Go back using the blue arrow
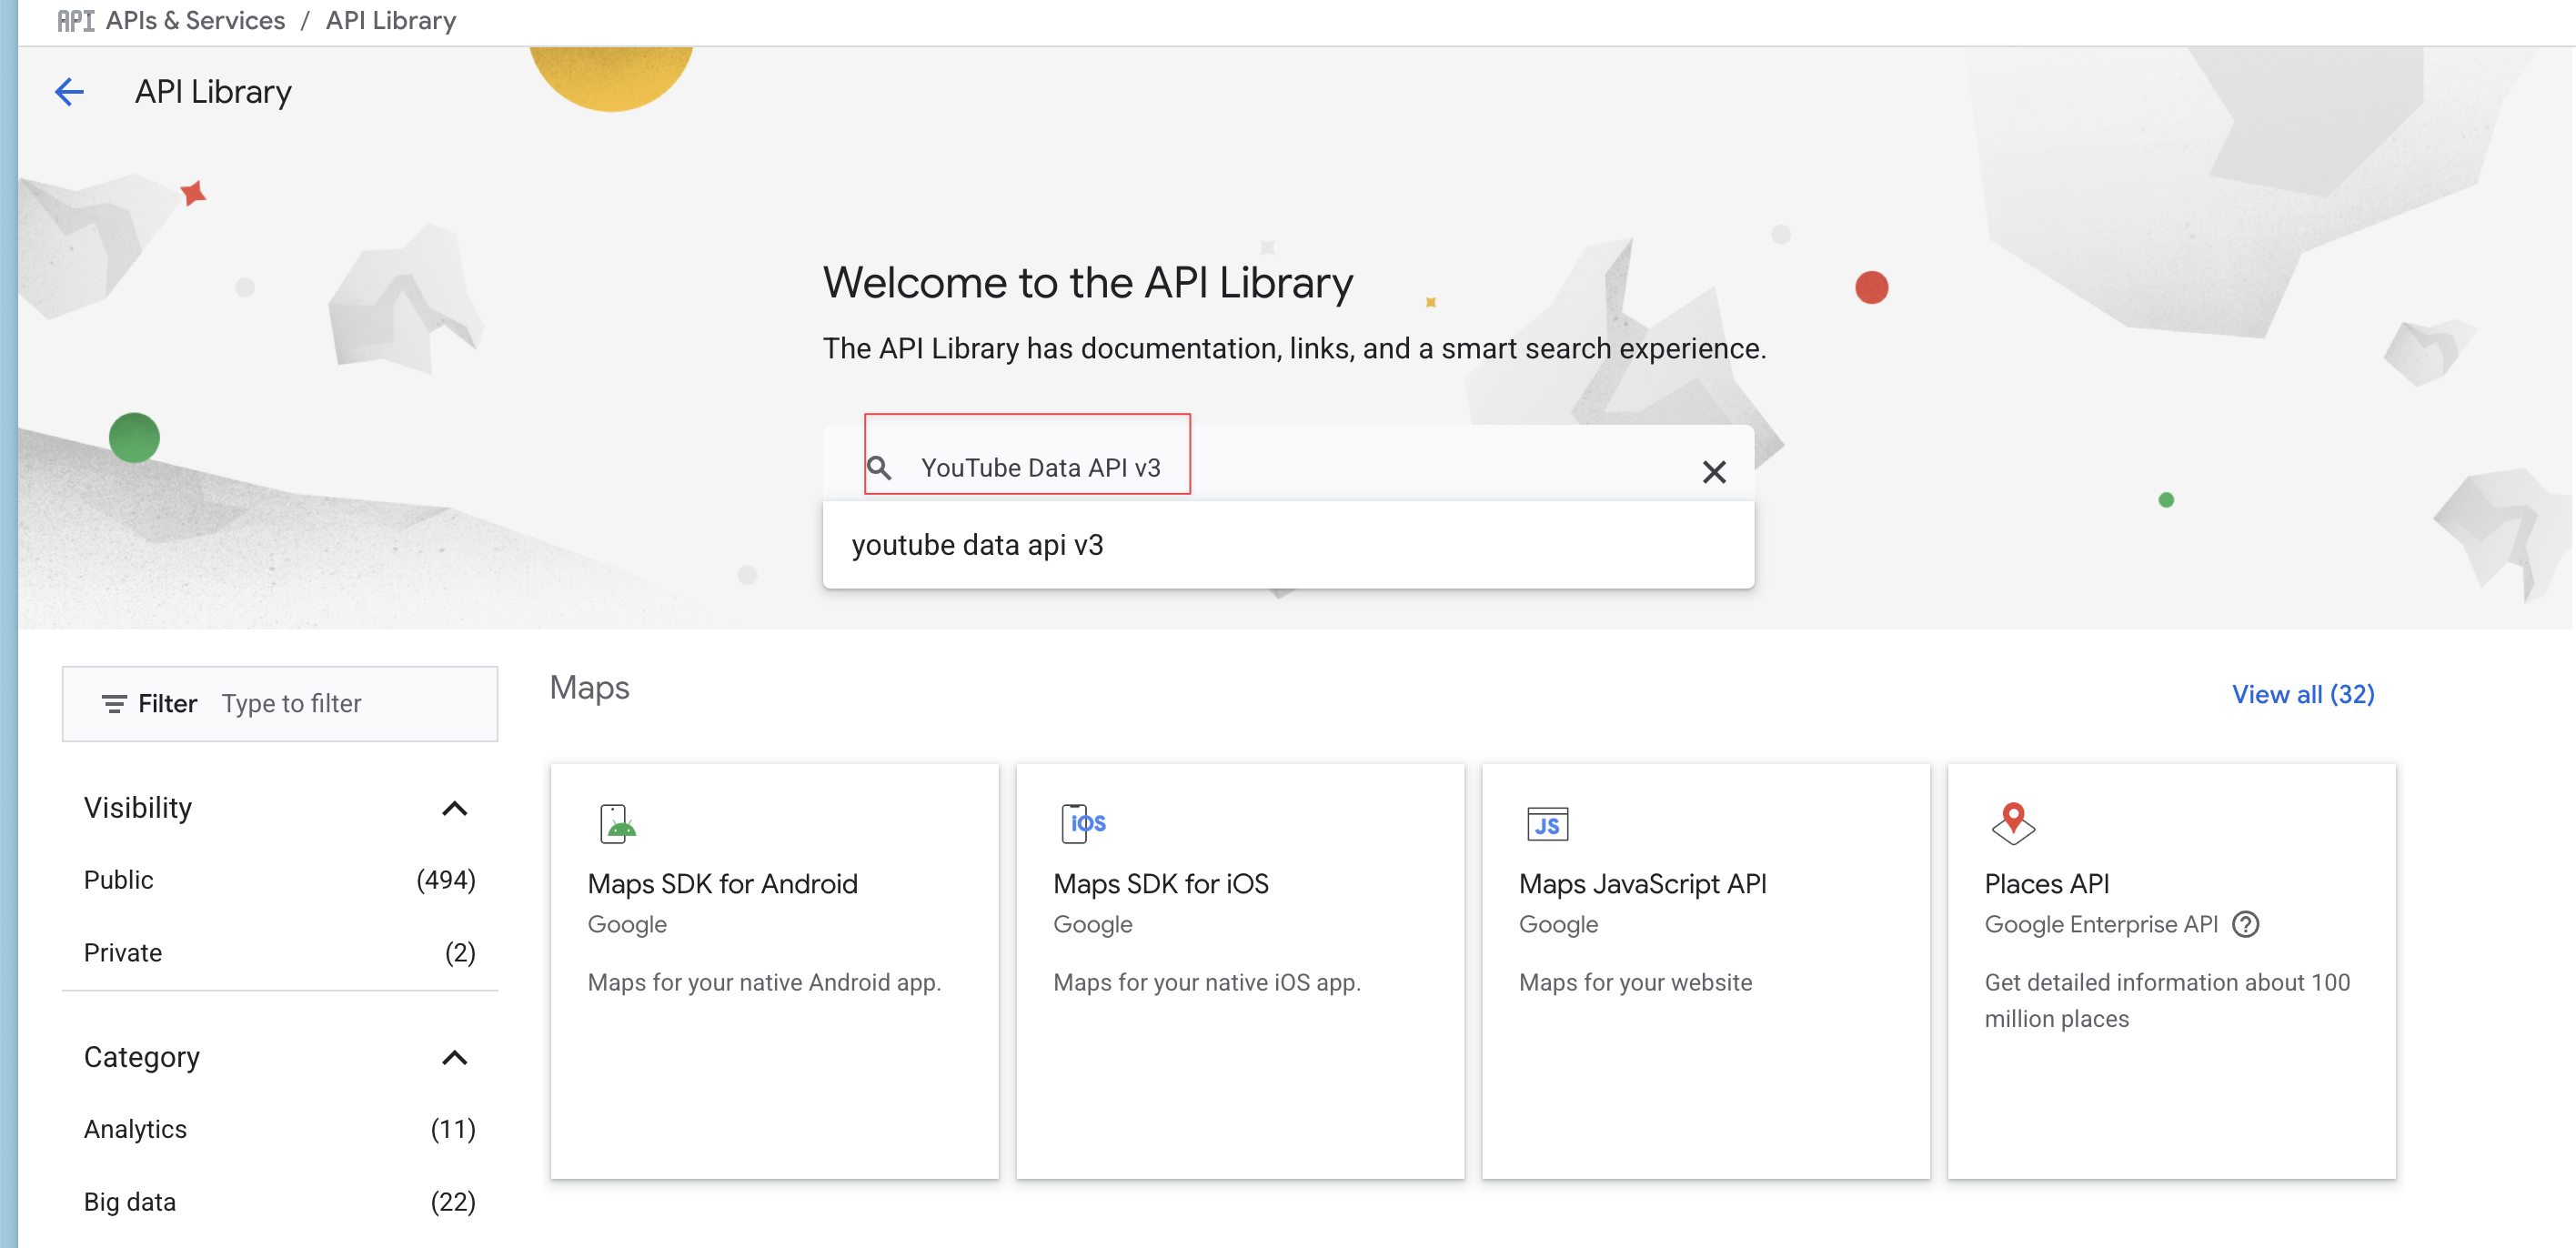Viewport: 2576px width, 1248px height. pos(69,92)
